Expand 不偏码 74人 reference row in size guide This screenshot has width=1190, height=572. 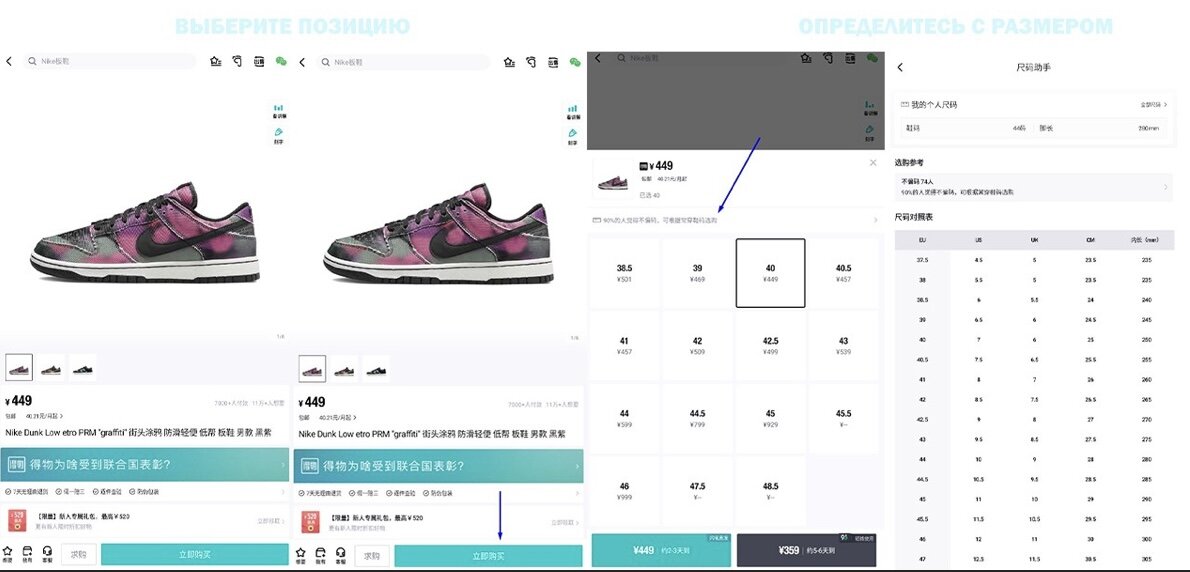point(1034,186)
